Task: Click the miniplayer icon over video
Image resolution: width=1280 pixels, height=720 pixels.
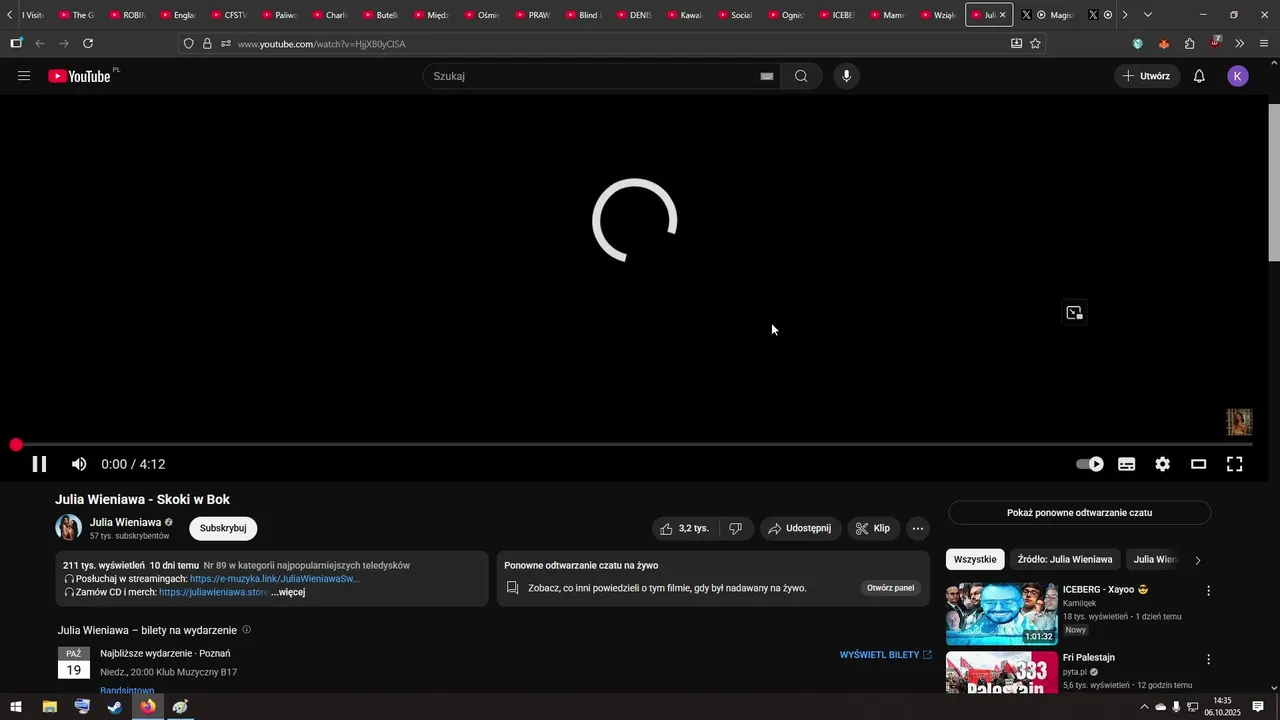Action: coord(1074,313)
